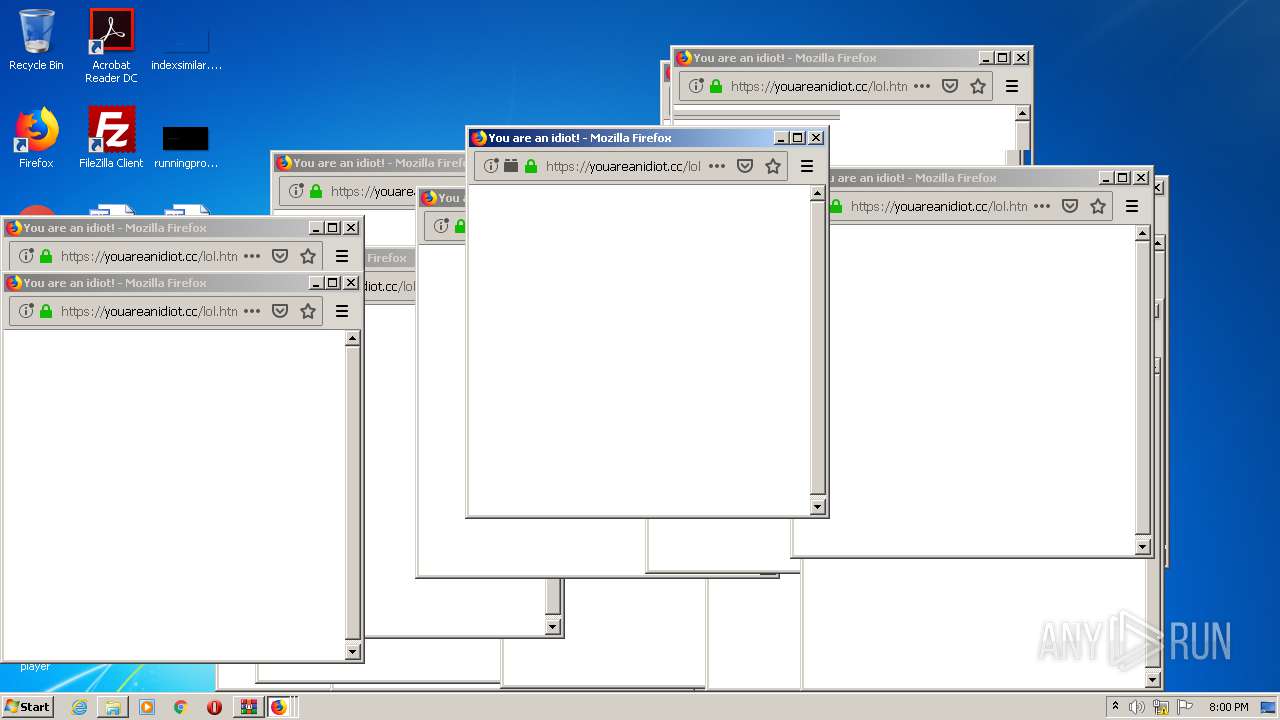1280x720 pixels.
Task: Open page actions dots in right-side Firefox window
Action: [x=1042, y=206]
